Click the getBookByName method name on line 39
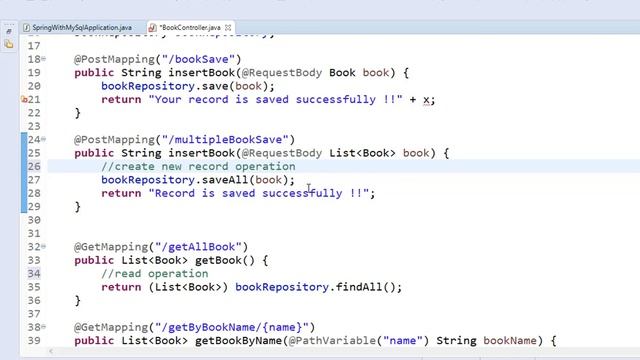This screenshot has width=640, height=360. coord(238,341)
